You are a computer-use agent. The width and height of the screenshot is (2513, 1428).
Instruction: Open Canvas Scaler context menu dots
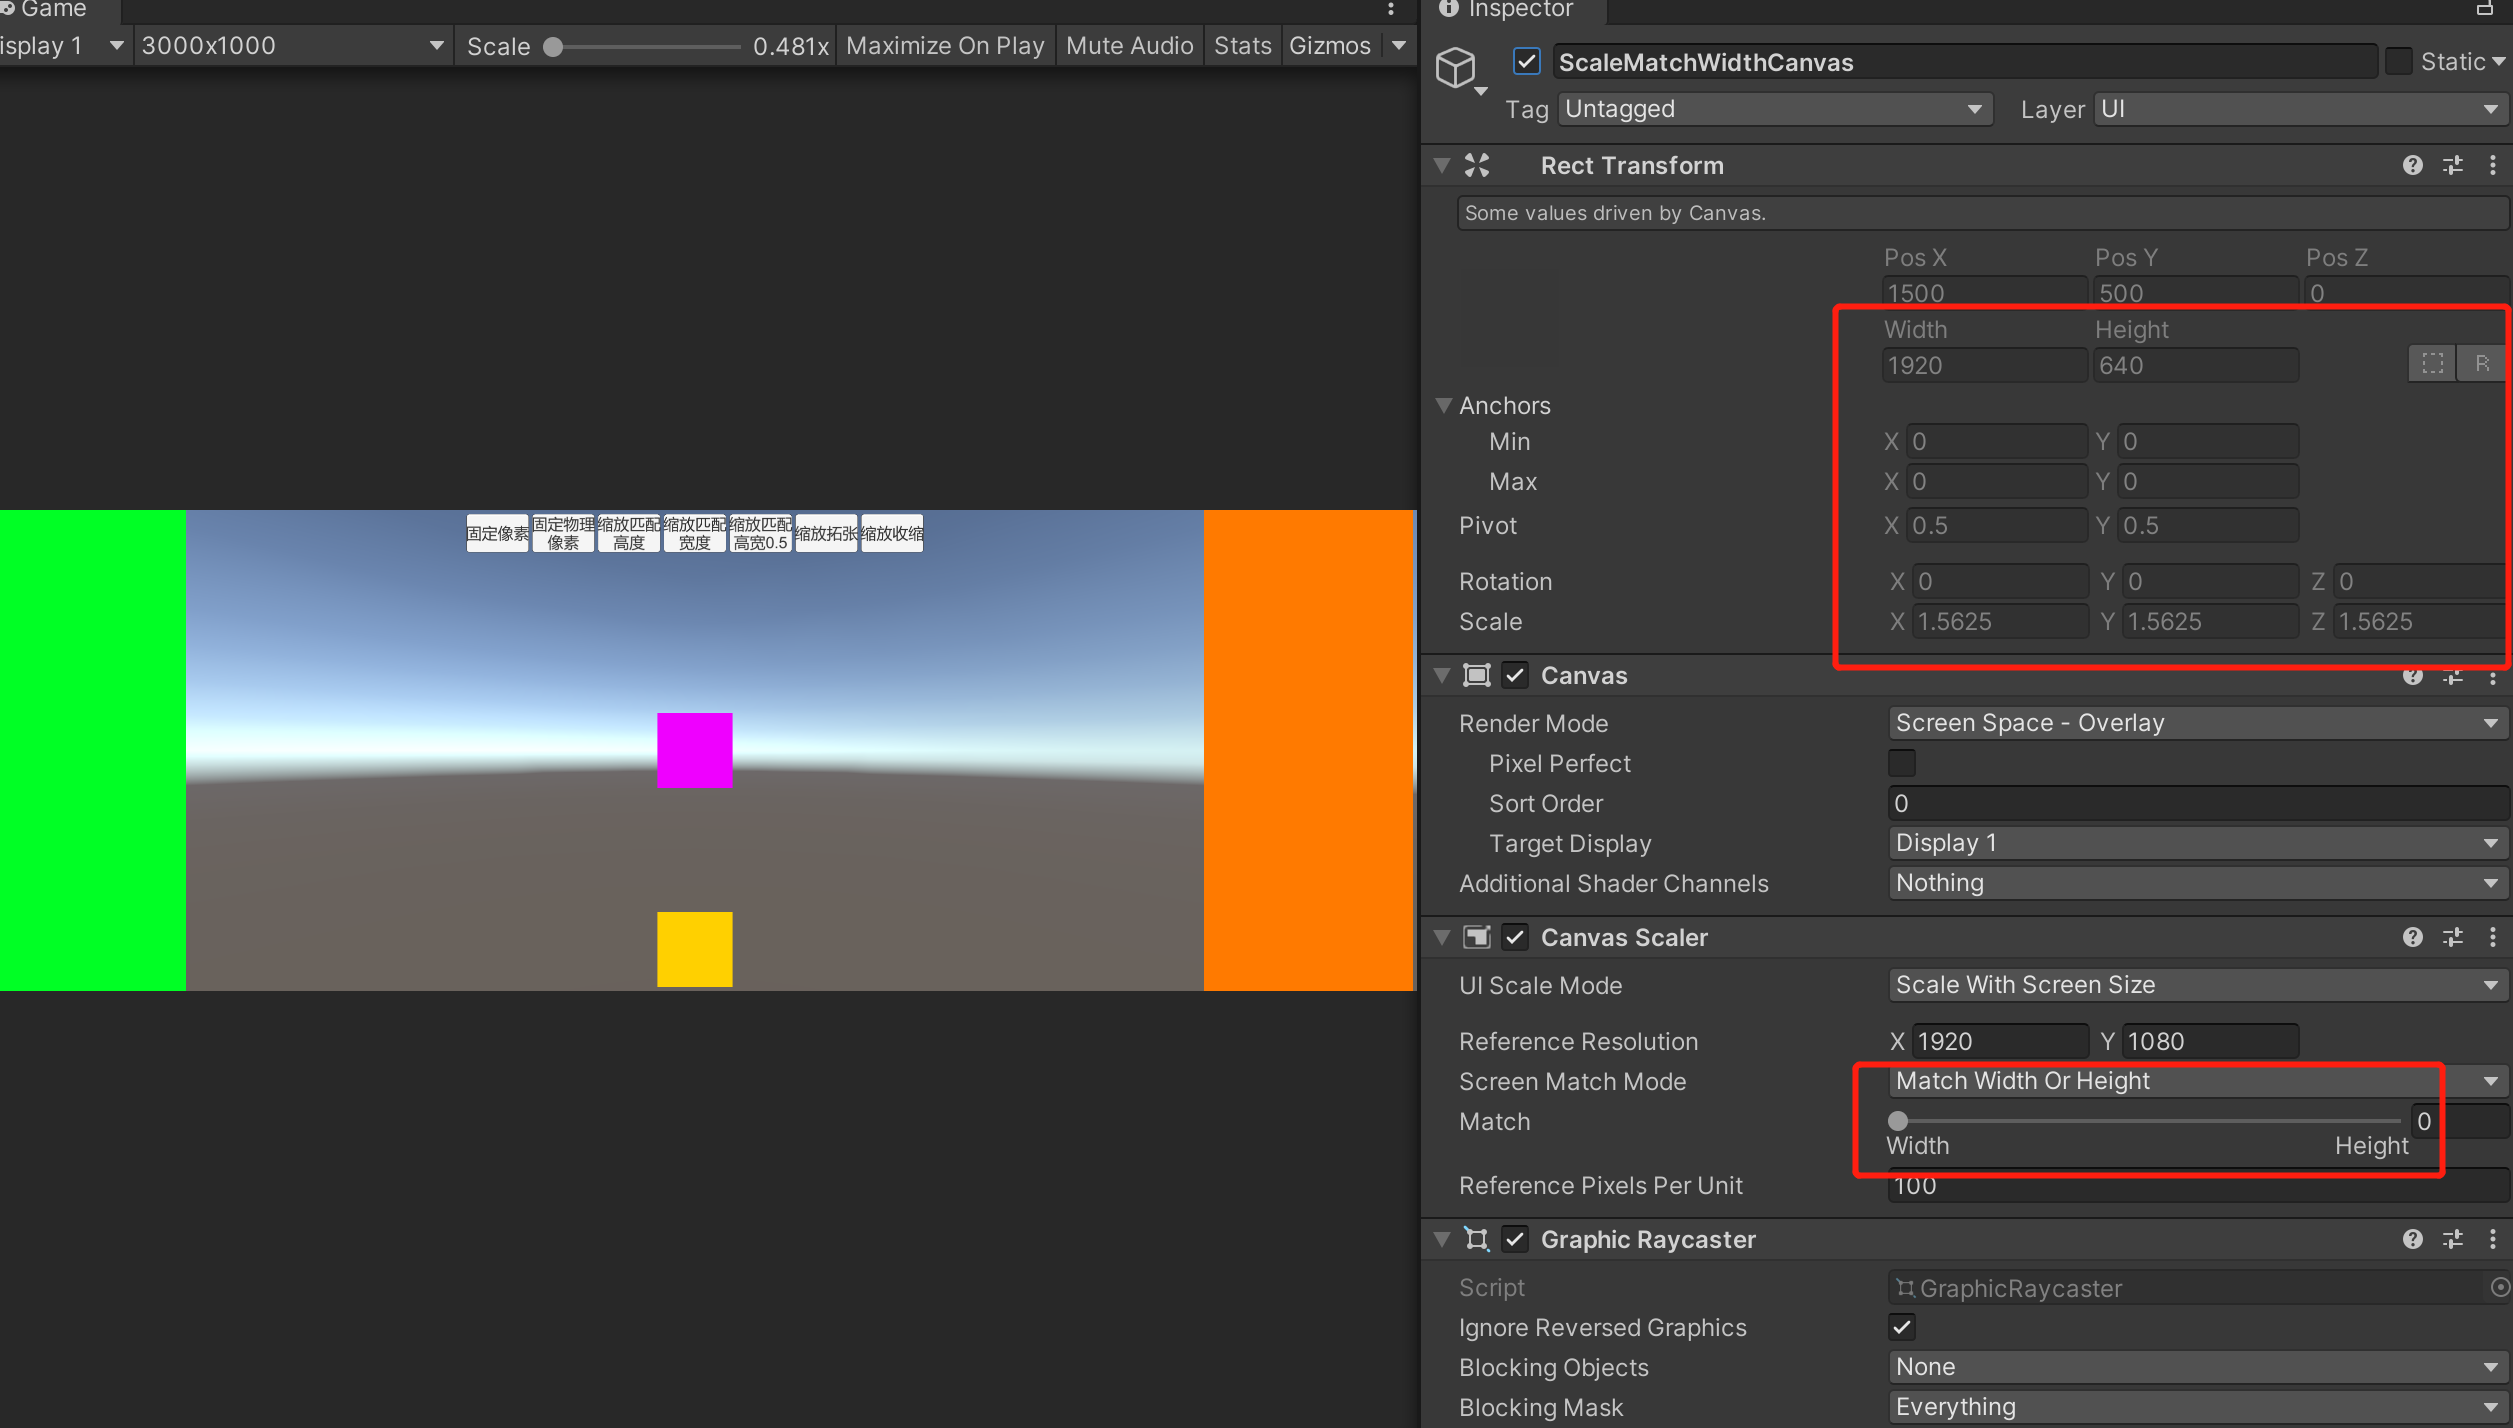coord(2492,937)
